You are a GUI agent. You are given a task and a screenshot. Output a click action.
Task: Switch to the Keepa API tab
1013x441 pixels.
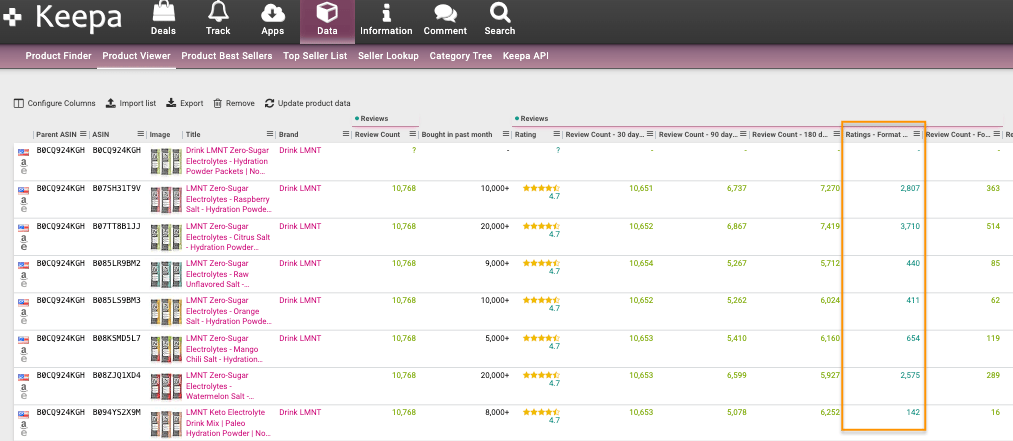click(x=525, y=56)
